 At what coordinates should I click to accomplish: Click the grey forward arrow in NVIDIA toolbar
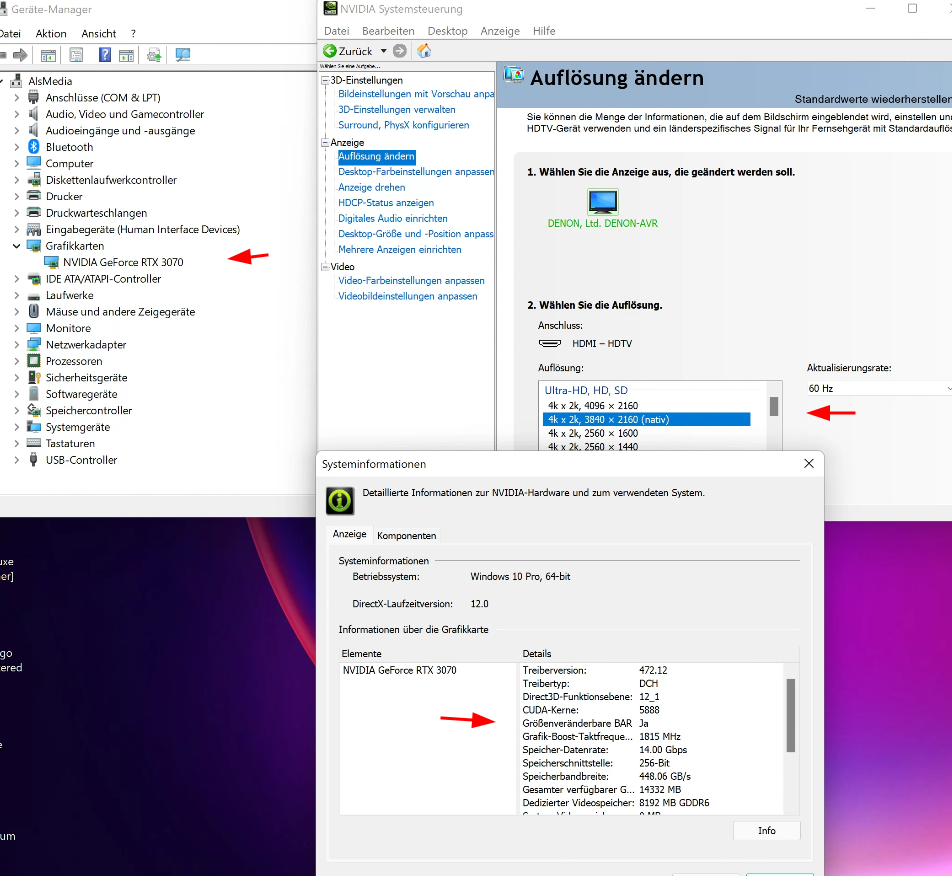(400, 51)
